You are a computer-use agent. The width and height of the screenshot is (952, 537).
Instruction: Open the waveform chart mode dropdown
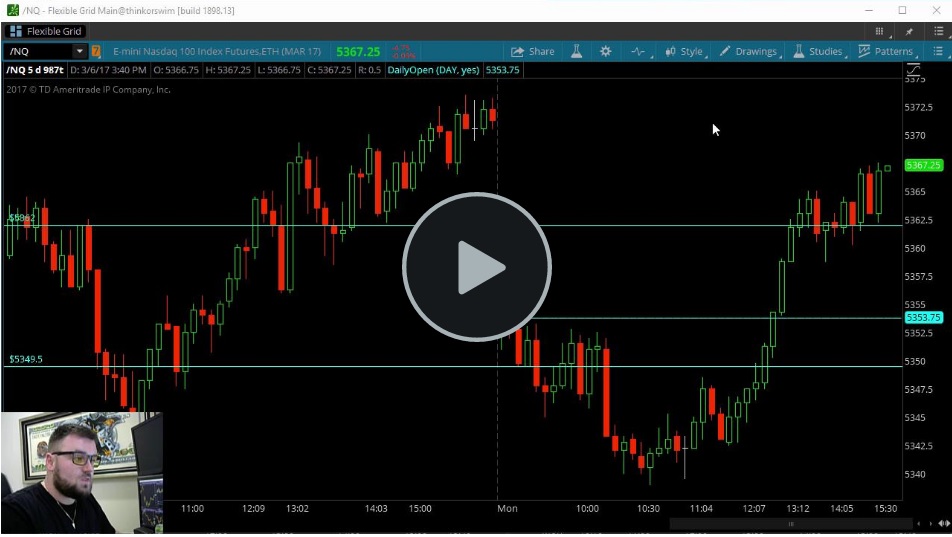(639, 52)
